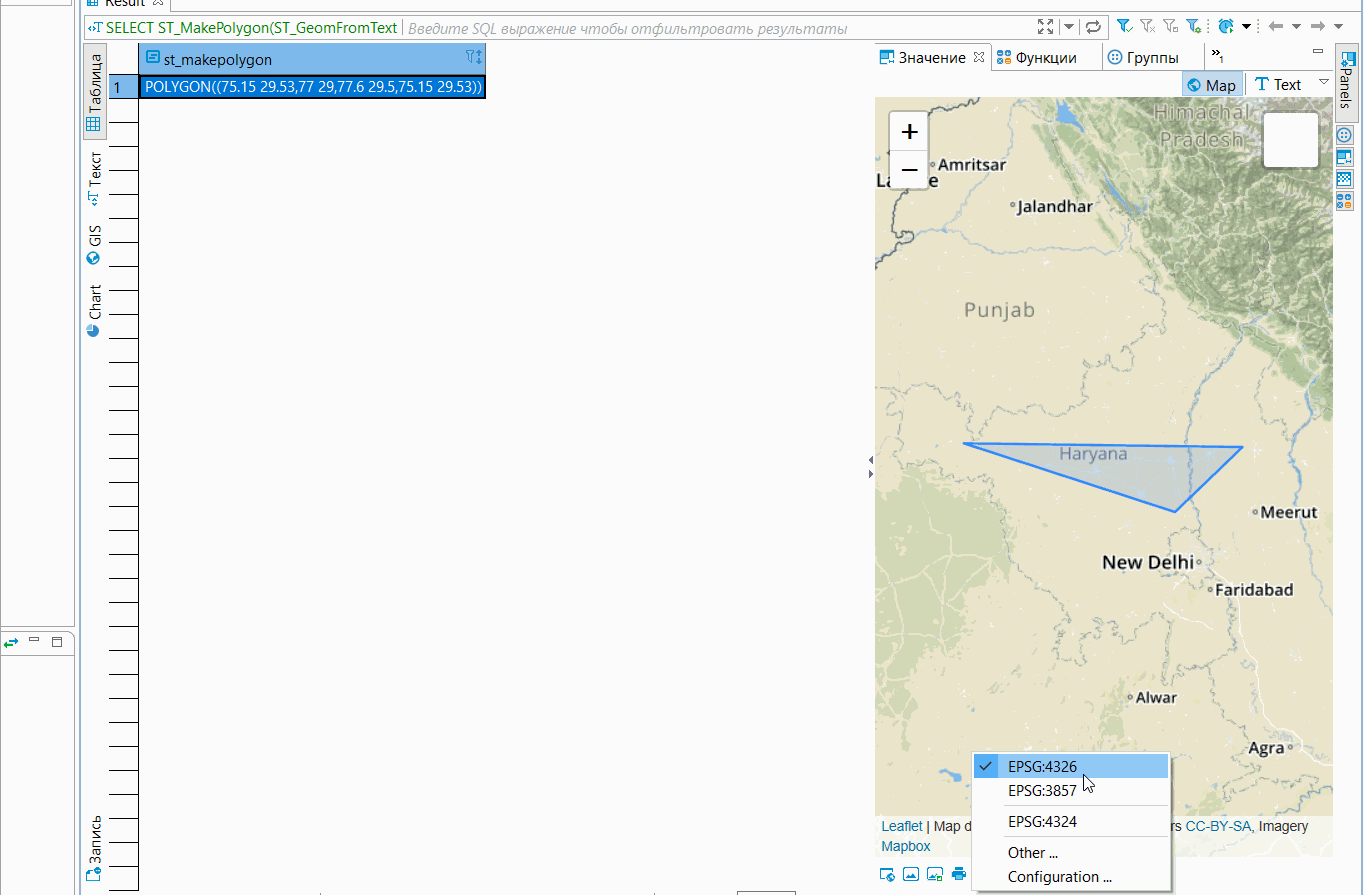
Task: Re-select the checked EPSG:4326 projection
Action: (1045, 765)
